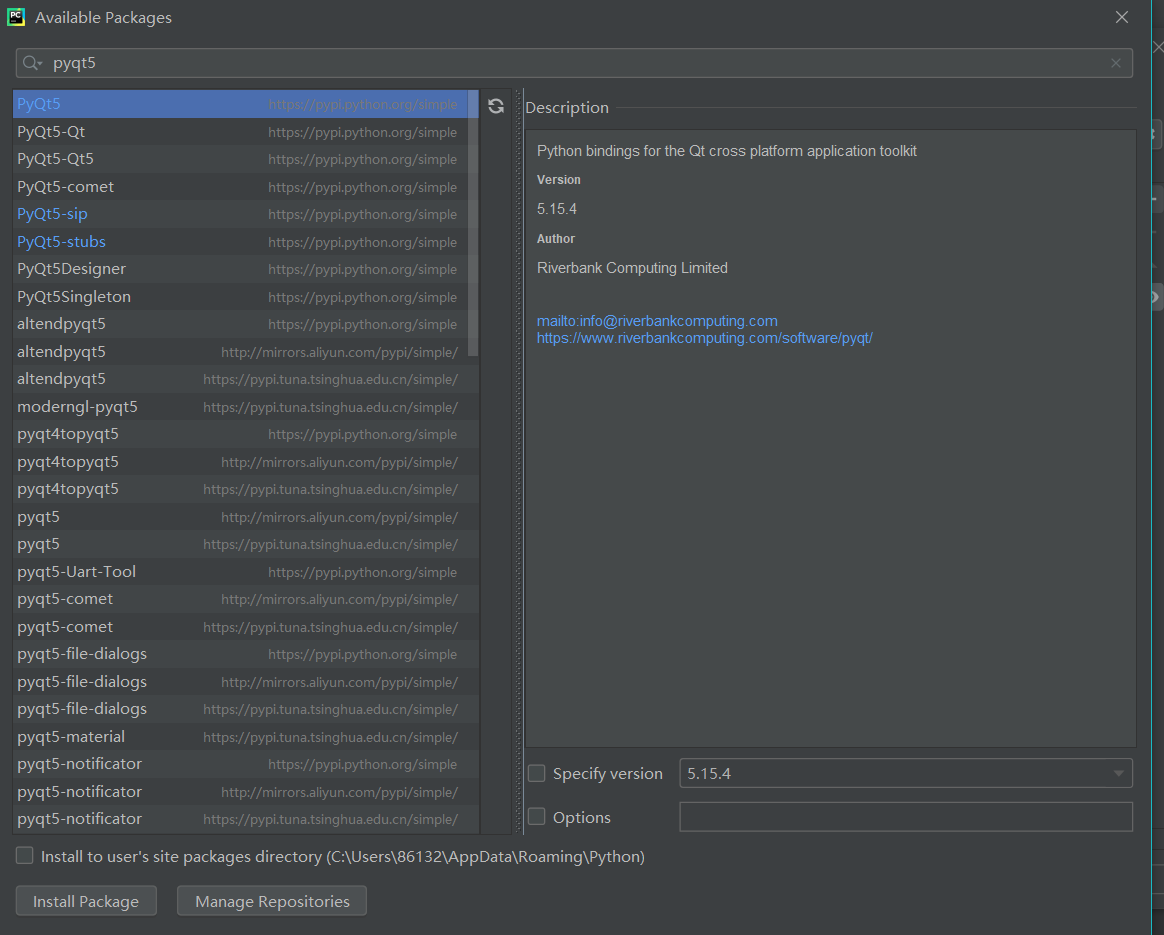This screenshot has height=935, width=1164.
Task: Select pyqt5-comet from tsinghua mirror
Action: (246, 626)
